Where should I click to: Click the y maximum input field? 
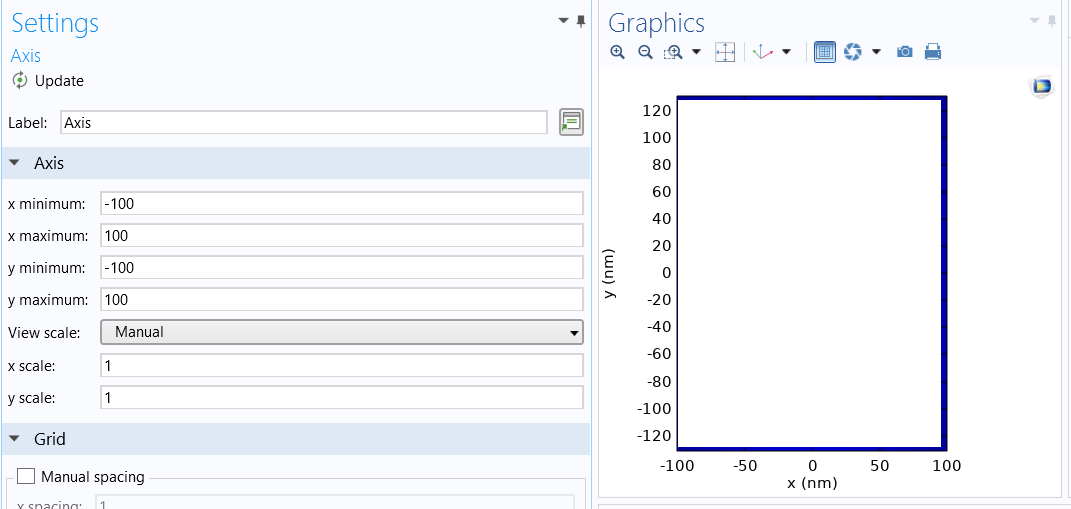(x=342, y=300)
